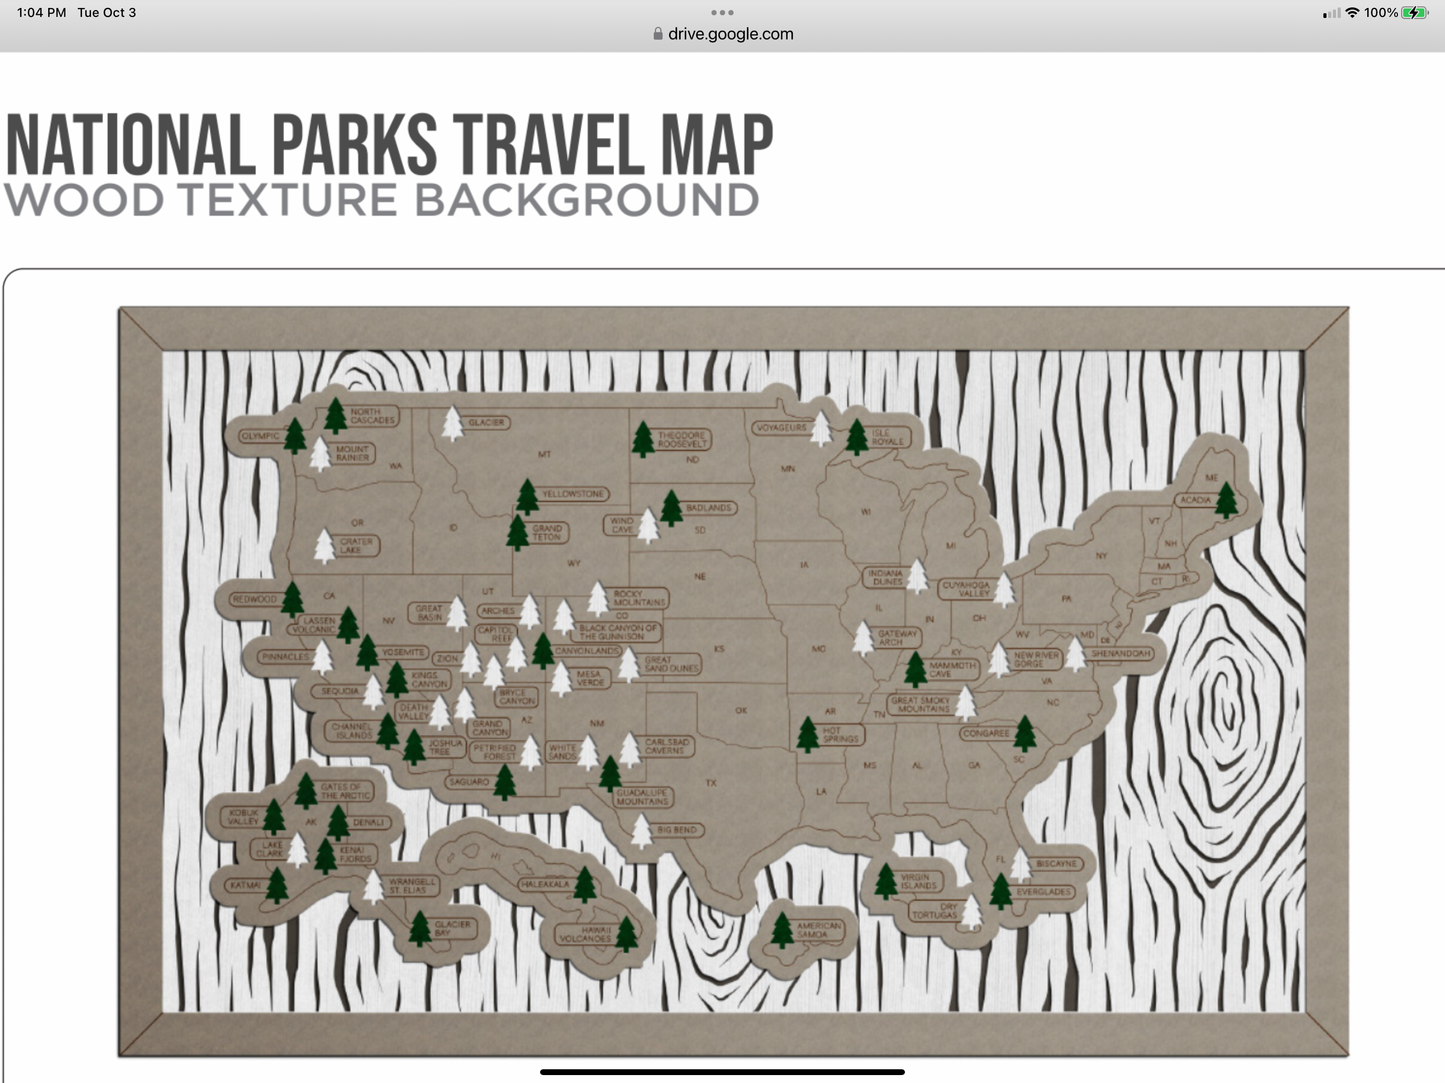
Task: Click the horizontal scrollbar at the bottom
Action: [722, 1071]
